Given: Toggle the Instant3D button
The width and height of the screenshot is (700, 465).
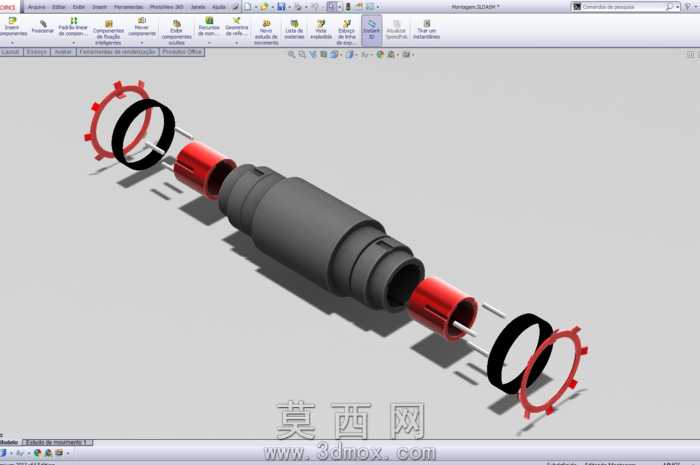Looking at the screenshot, I should (371, 30).
